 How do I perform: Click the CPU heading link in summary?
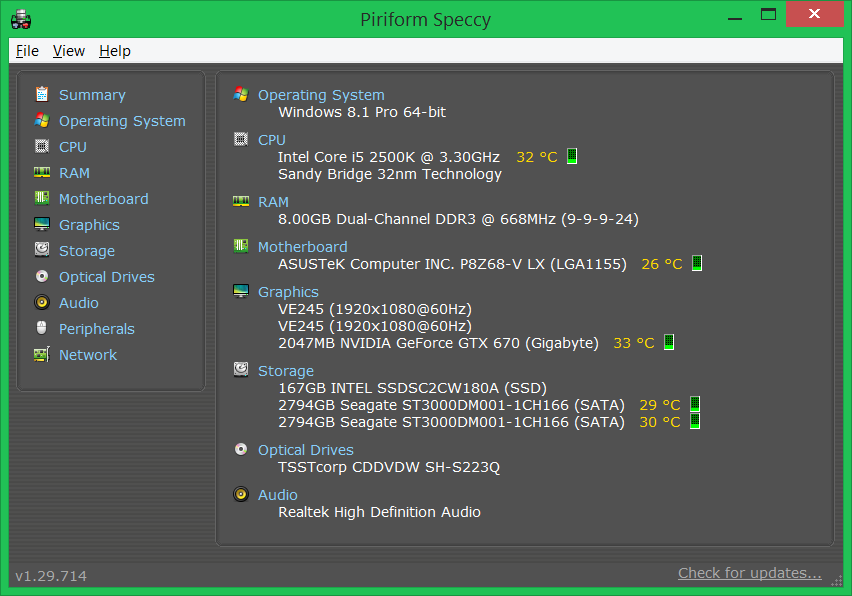point(272,140)
